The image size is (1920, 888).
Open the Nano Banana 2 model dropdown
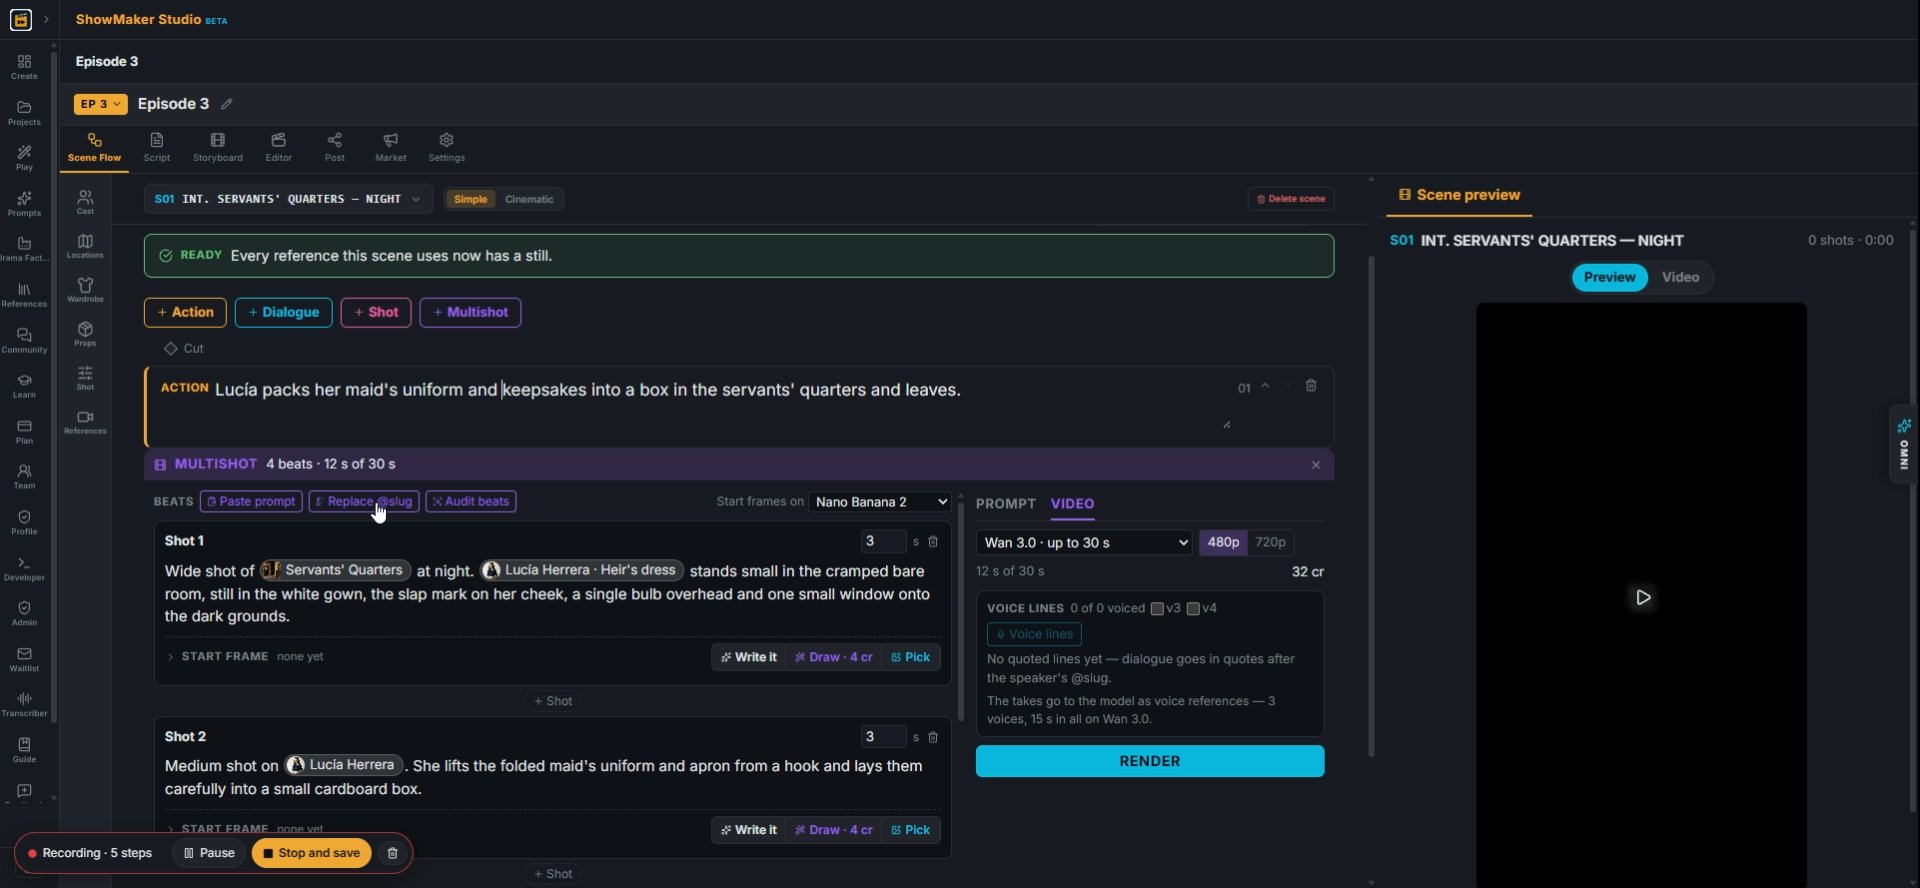click(880, 502)
